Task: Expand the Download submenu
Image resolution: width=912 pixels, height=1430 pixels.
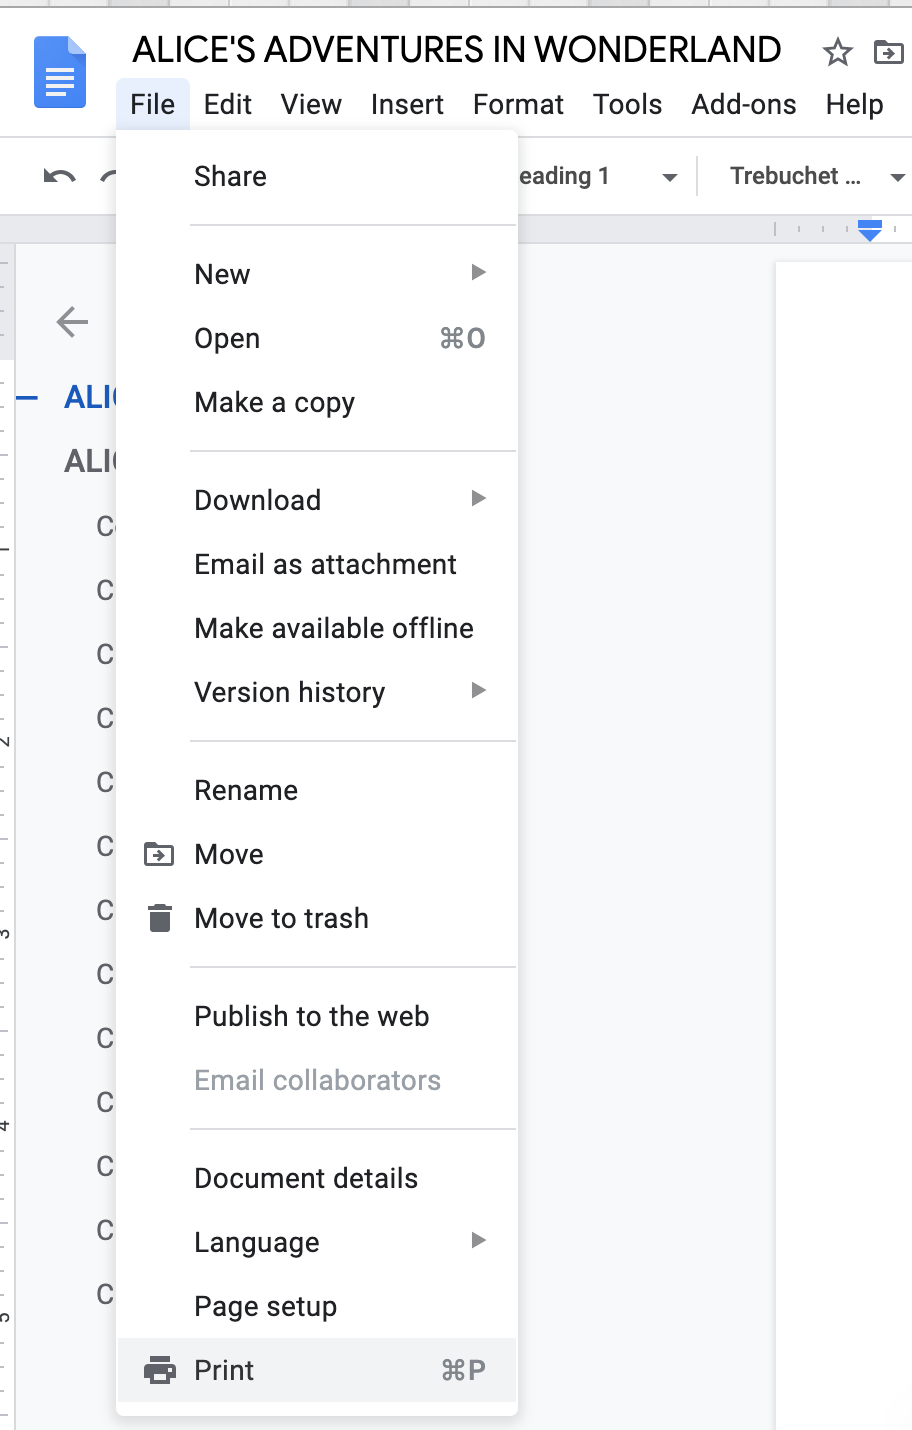Action: coord(478,498)
